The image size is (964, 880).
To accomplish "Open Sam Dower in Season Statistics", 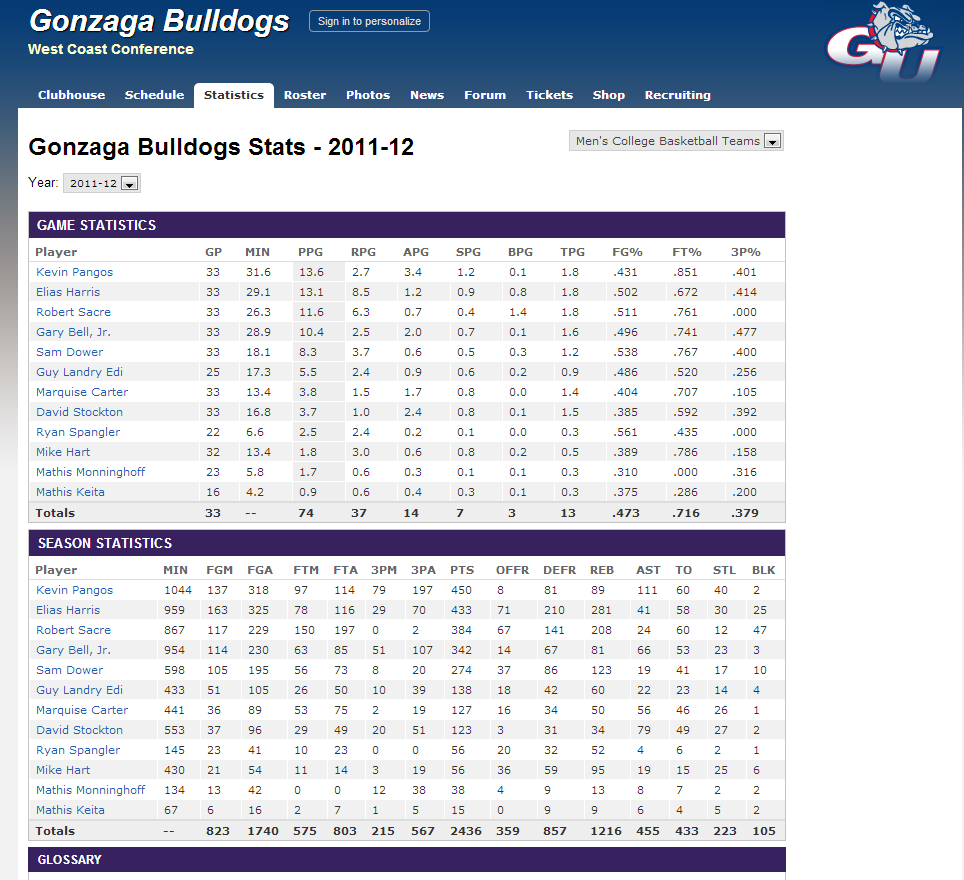I will 69,670.
